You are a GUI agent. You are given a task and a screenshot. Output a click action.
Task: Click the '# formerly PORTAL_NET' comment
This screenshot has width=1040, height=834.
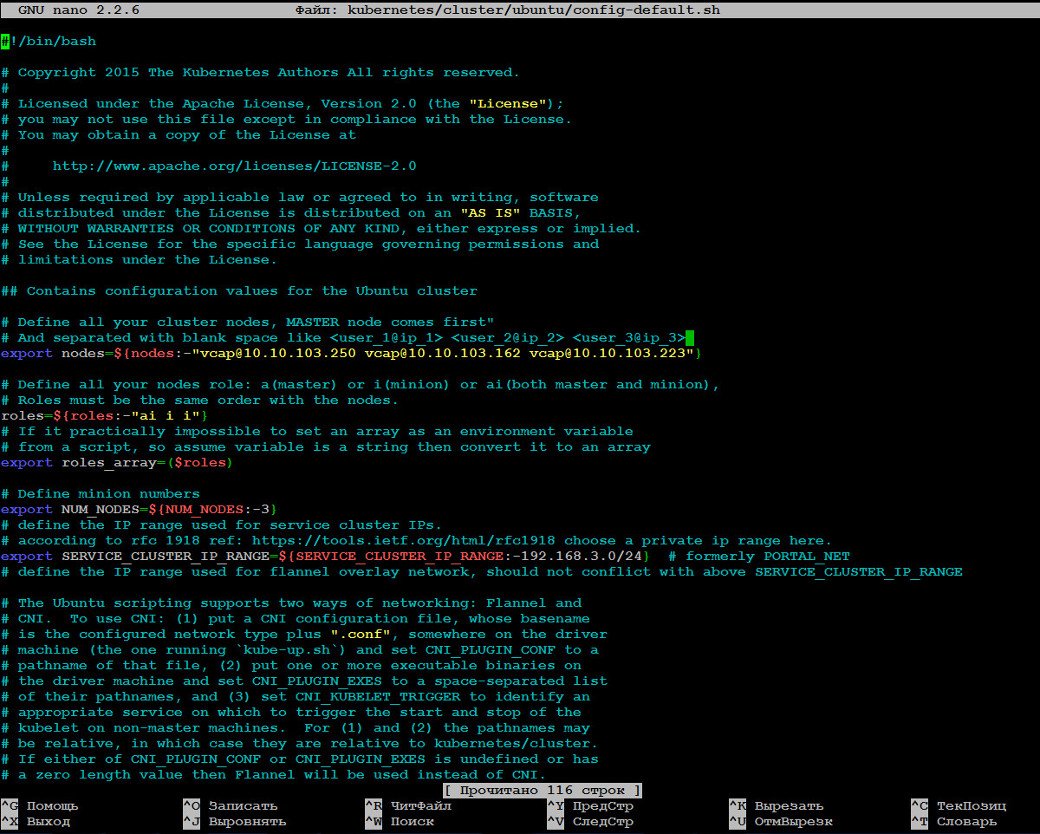[x=759, y=556]
